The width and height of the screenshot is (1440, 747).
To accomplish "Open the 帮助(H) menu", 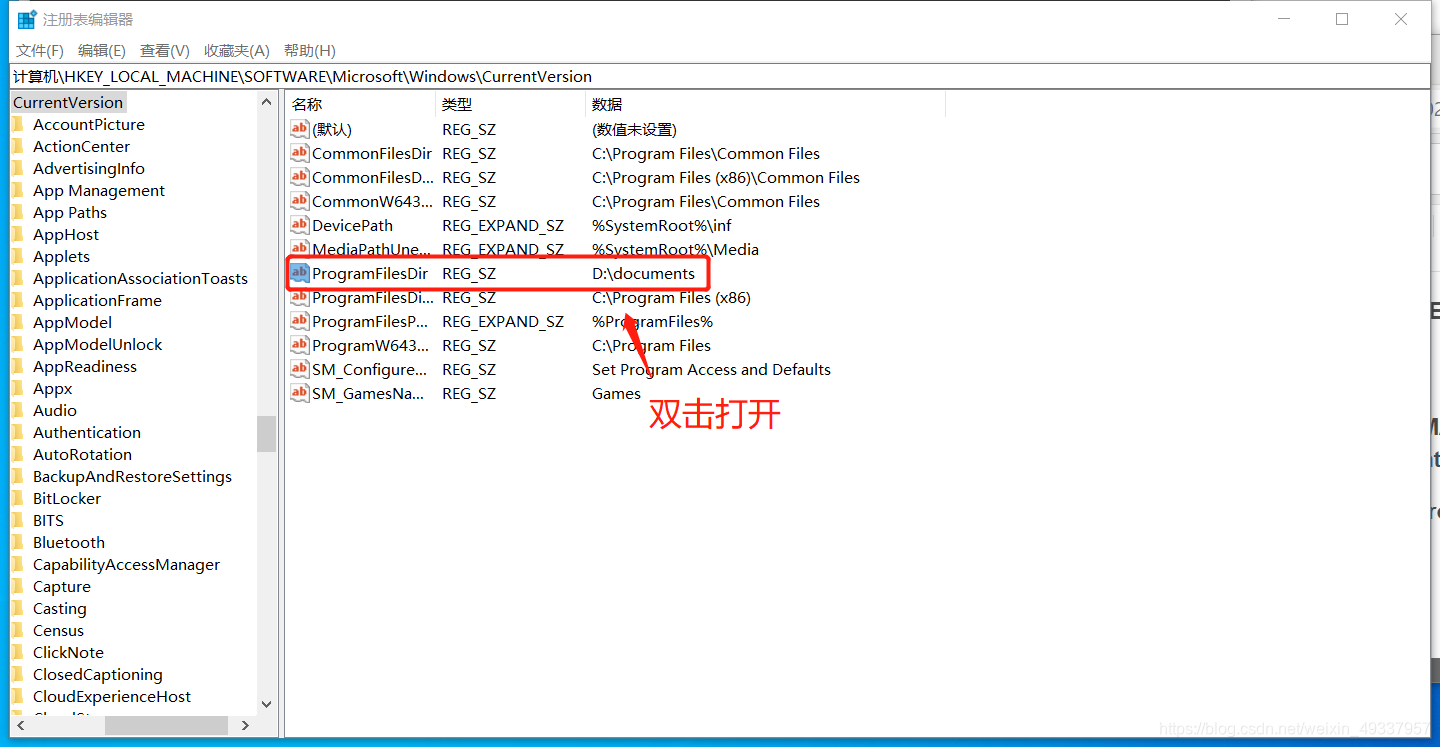I will pyautogui.click(x=310, y=51).
